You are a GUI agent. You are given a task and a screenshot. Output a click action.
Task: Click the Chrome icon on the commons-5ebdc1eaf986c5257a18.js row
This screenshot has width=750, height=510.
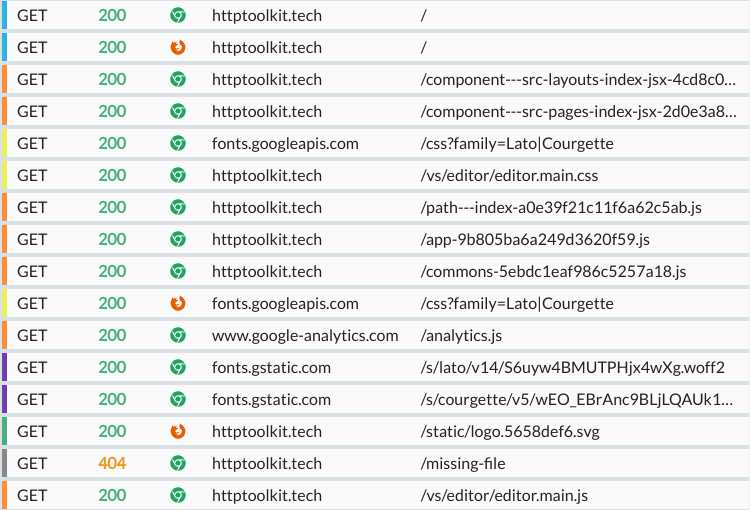tap(178, 272)
